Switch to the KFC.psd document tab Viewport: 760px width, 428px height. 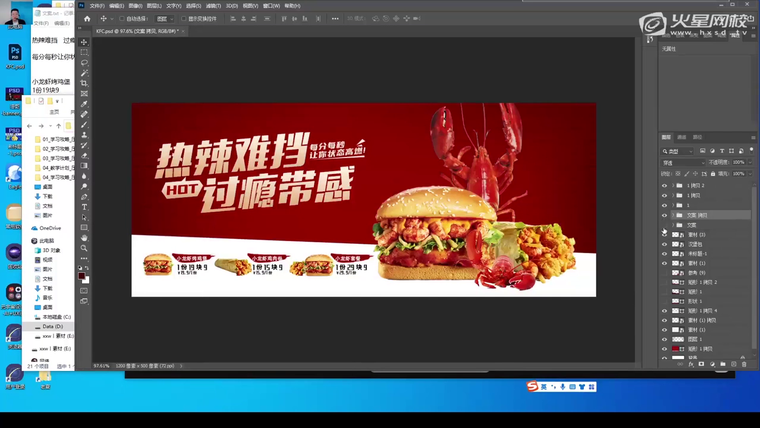(134, 31)
